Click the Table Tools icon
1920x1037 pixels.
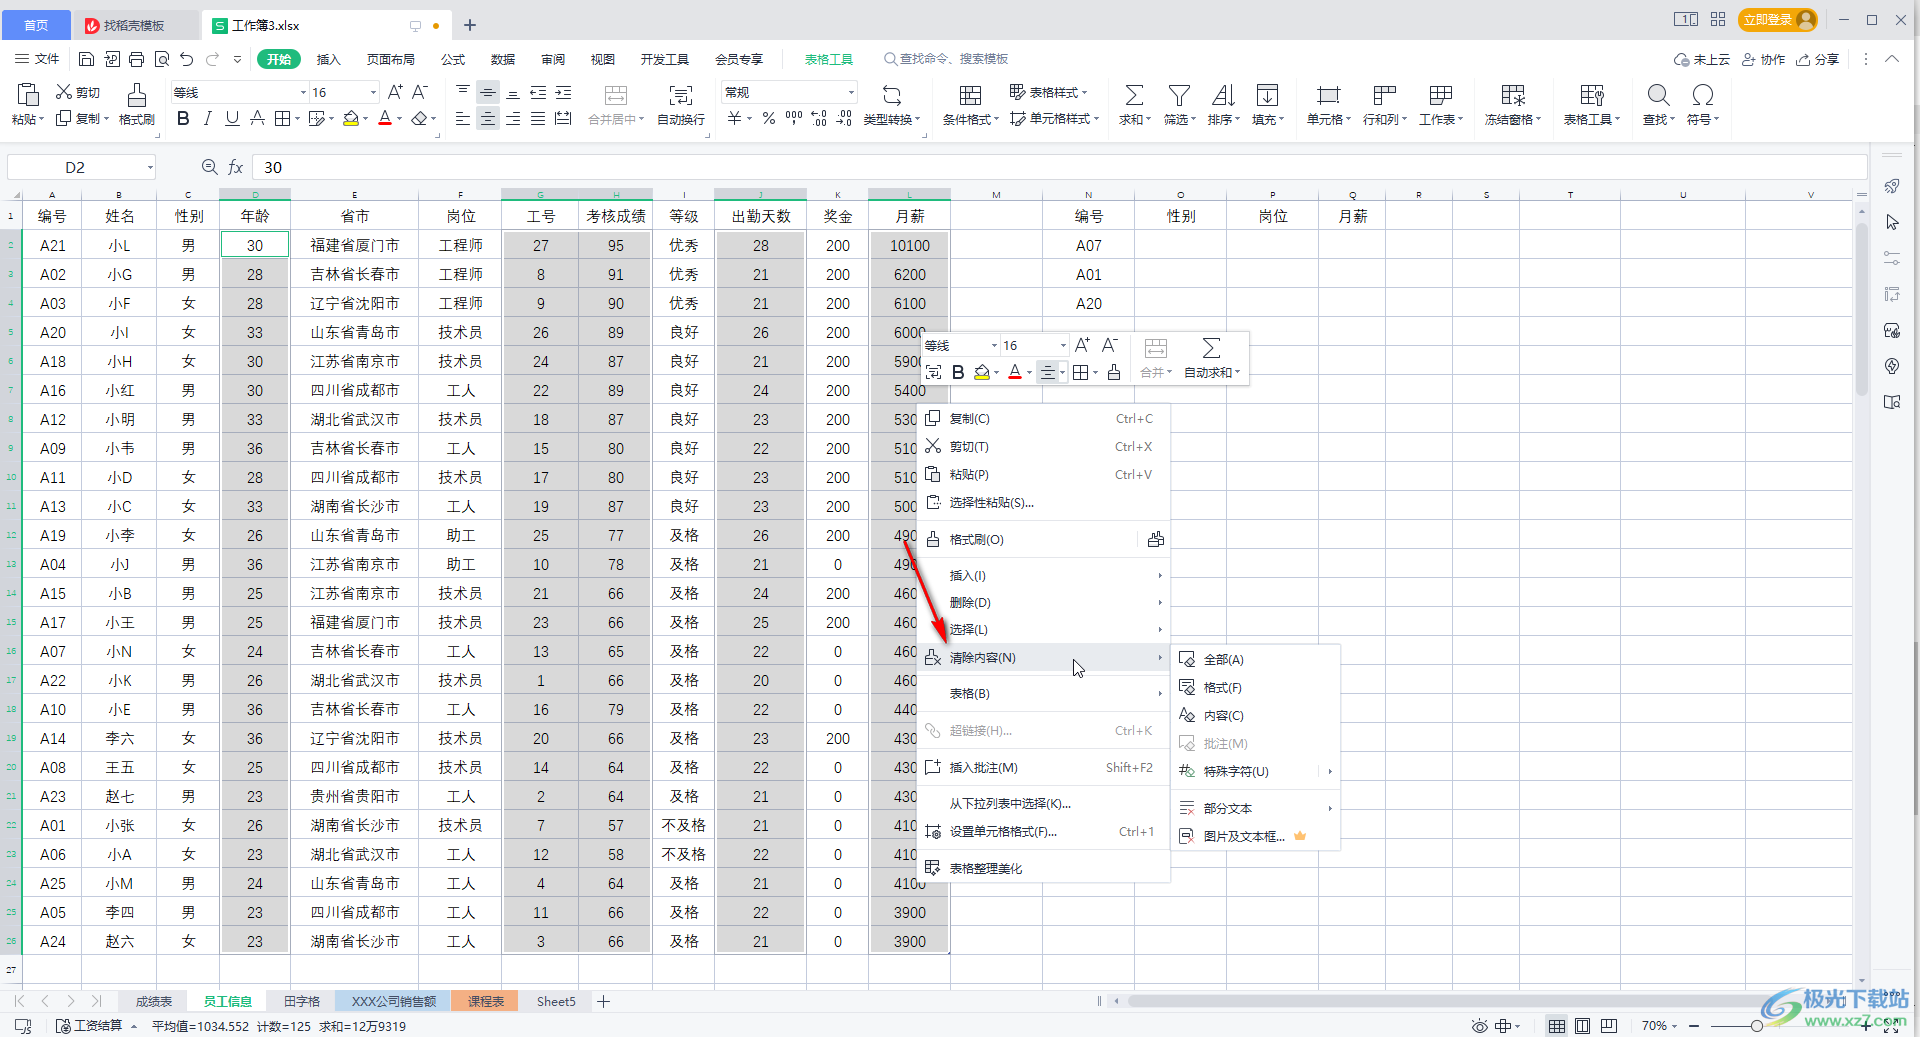click(1592, 95)
